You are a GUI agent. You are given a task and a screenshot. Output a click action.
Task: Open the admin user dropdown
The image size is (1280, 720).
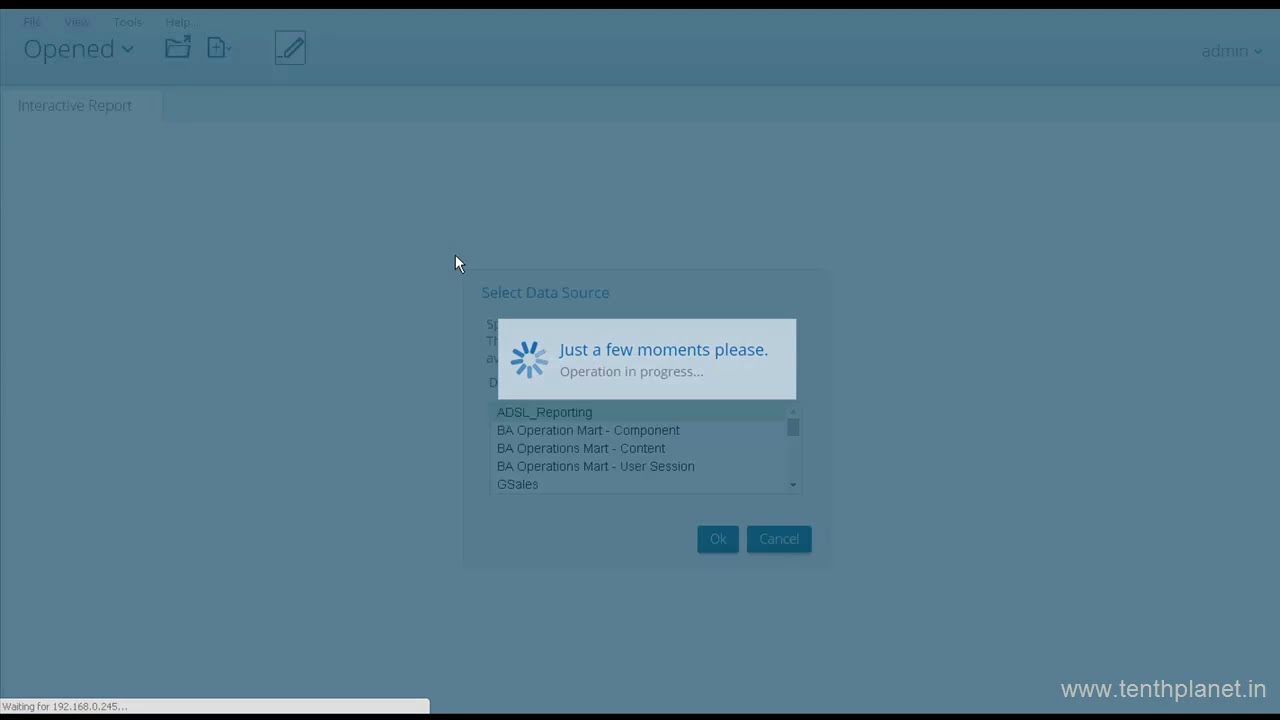1231,51
